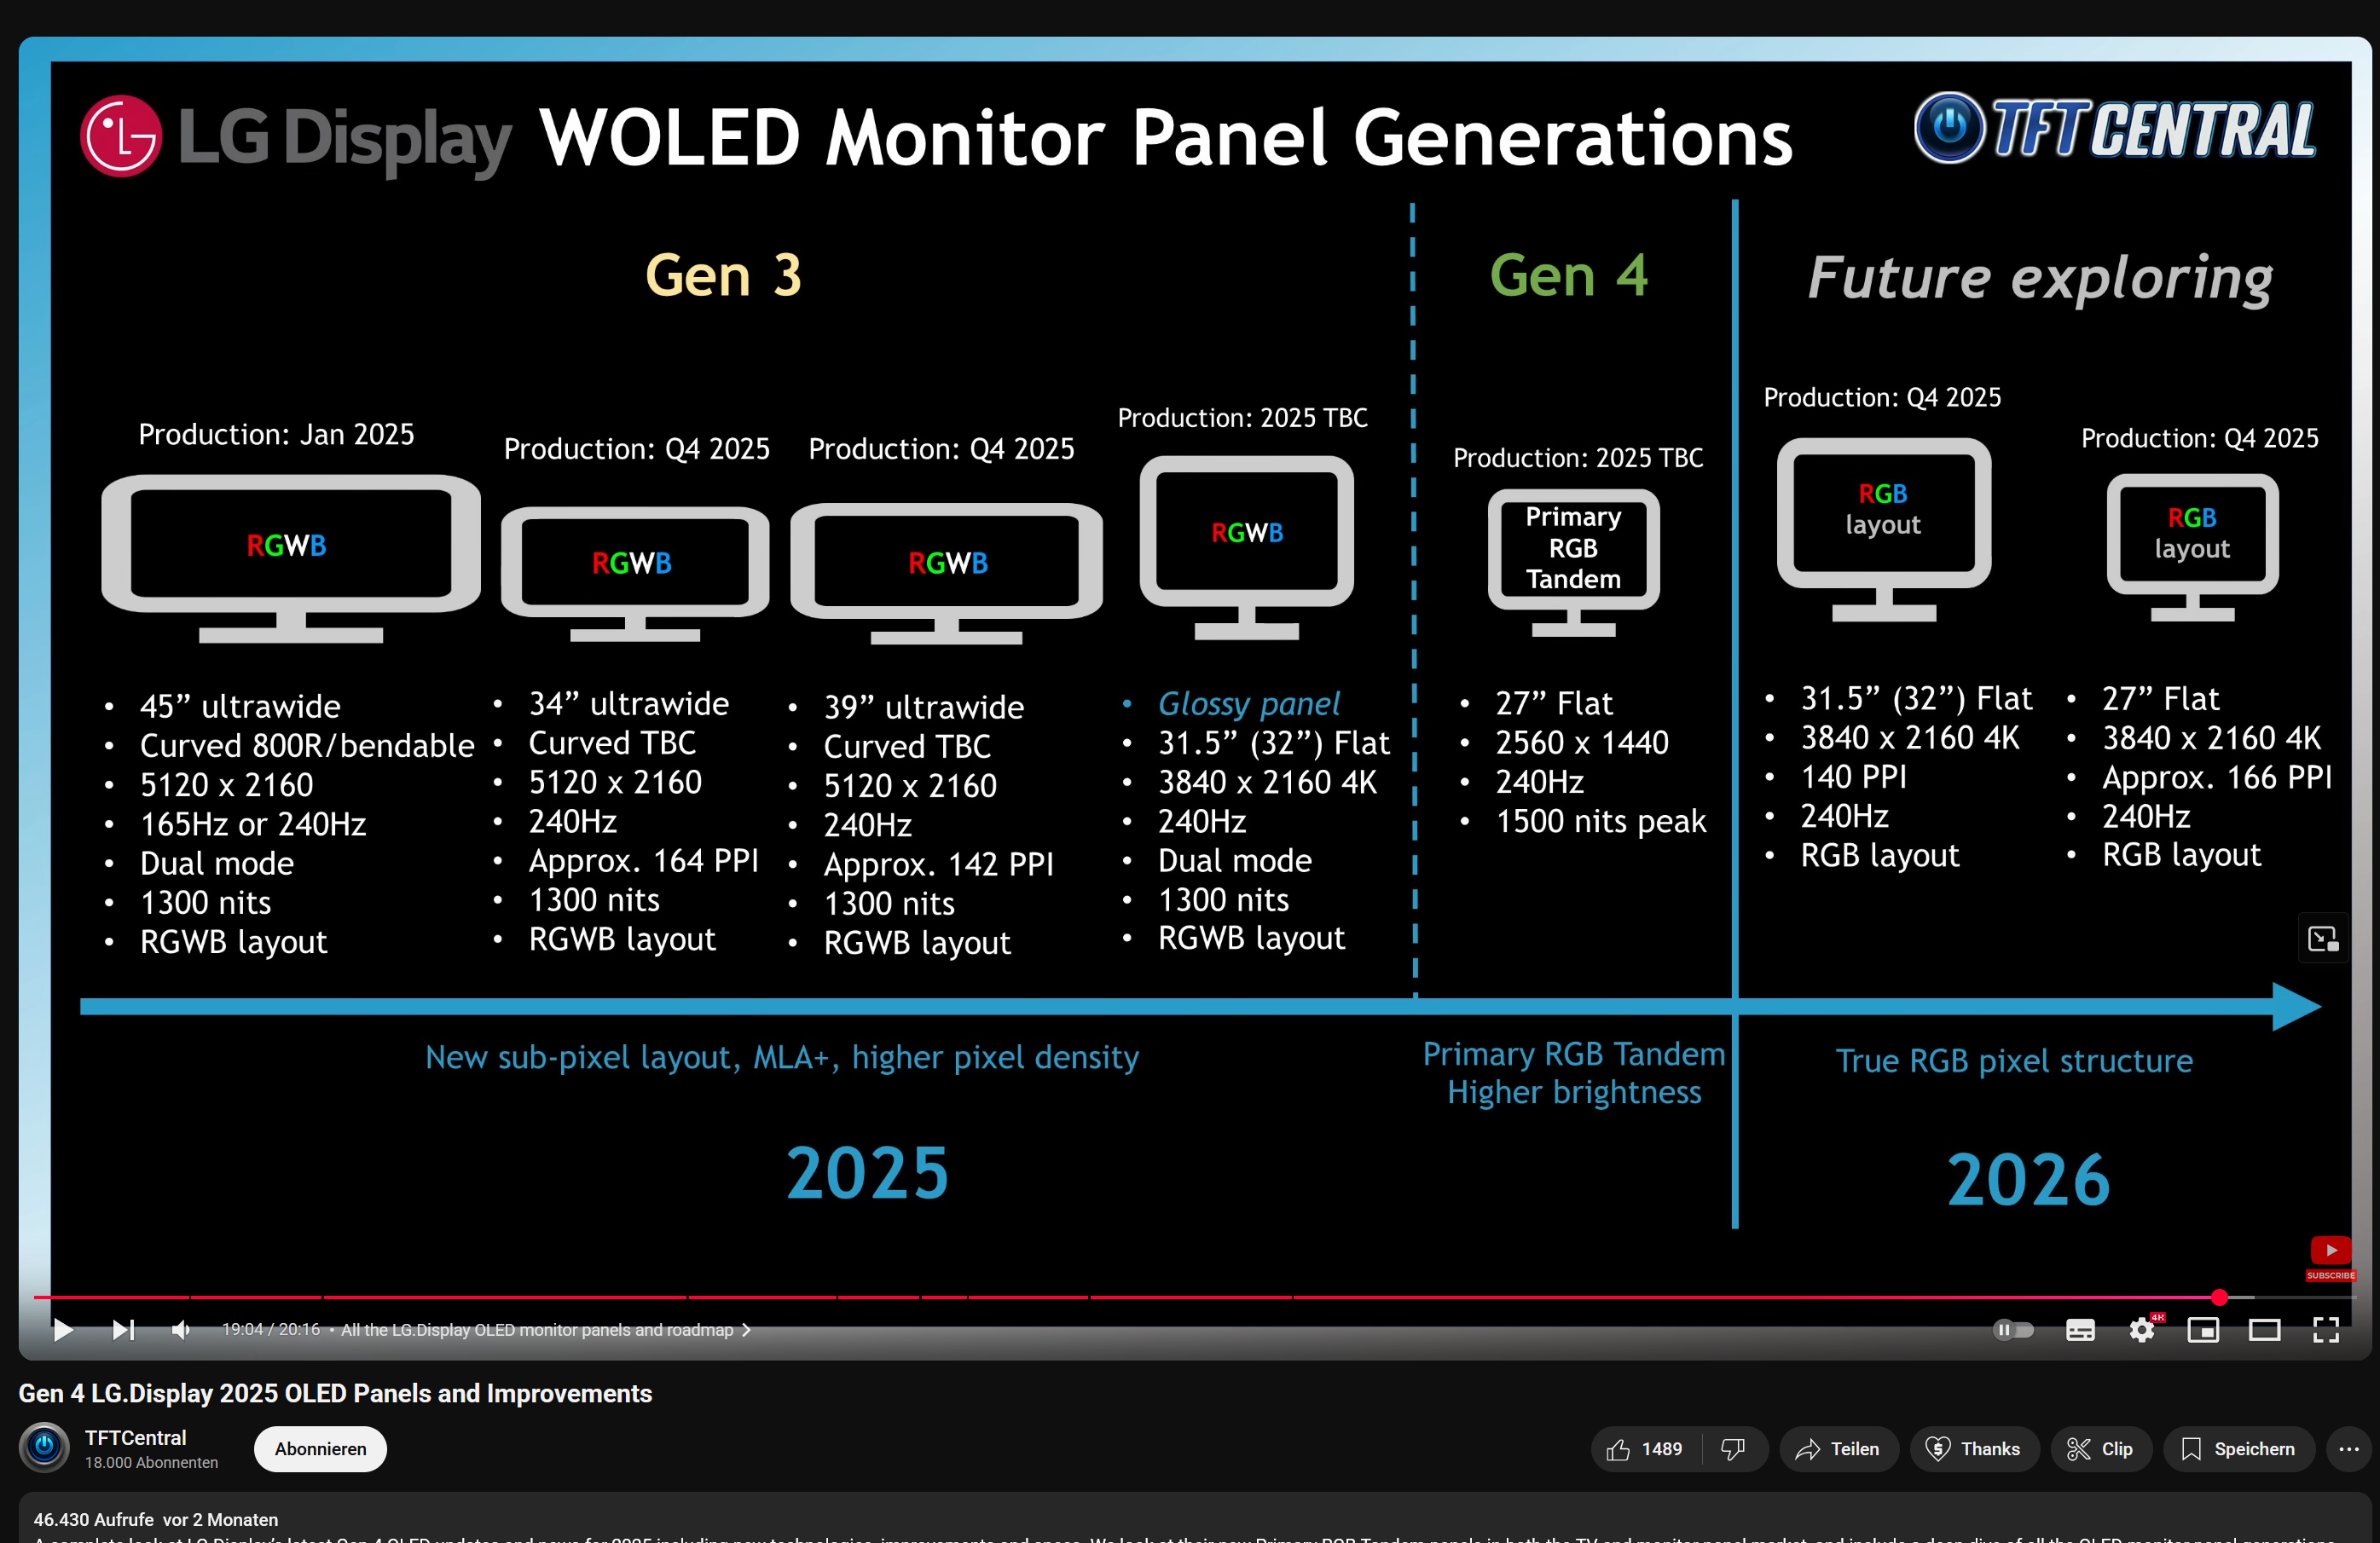Switch to miniplayer mode
The image size is (2380, 1543).
(x=2204, y=1330)
